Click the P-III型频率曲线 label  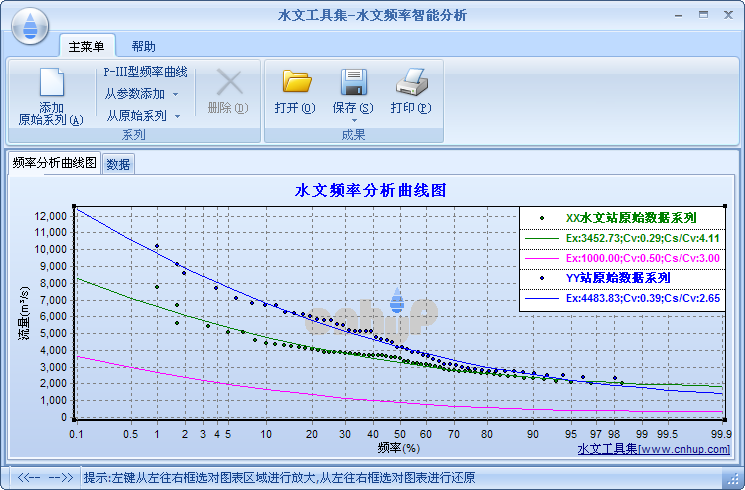[x=145, y=73]
